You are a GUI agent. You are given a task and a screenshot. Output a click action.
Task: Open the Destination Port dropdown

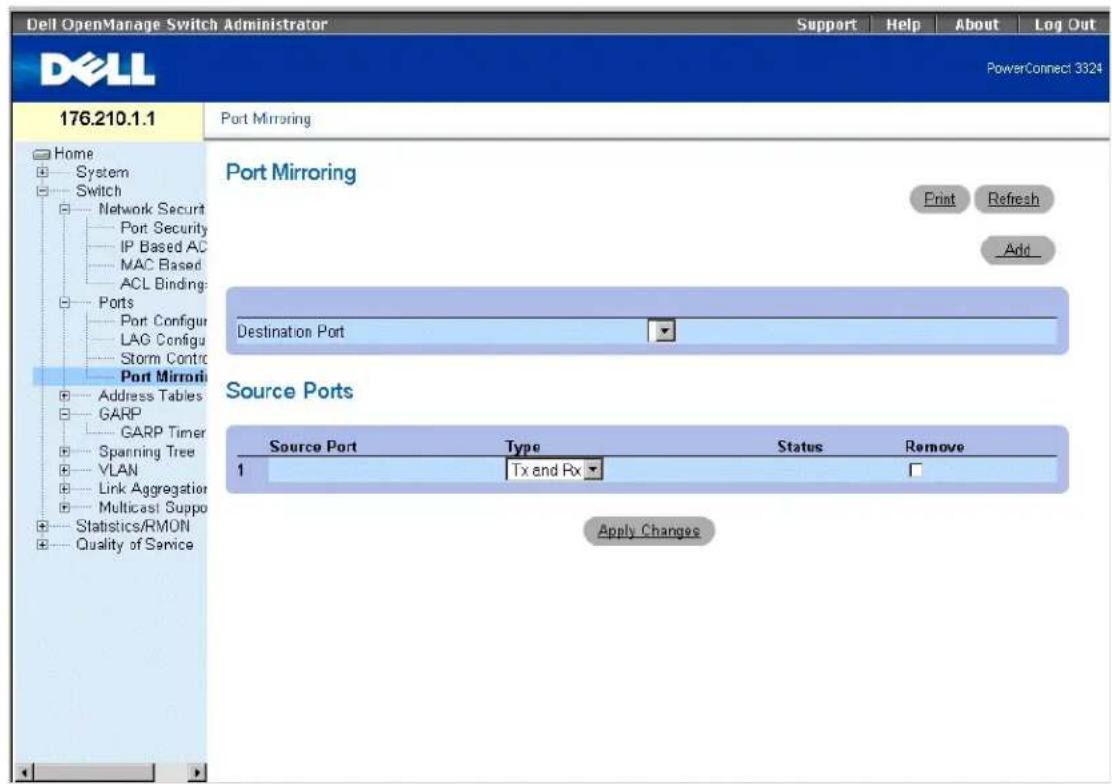662,331
